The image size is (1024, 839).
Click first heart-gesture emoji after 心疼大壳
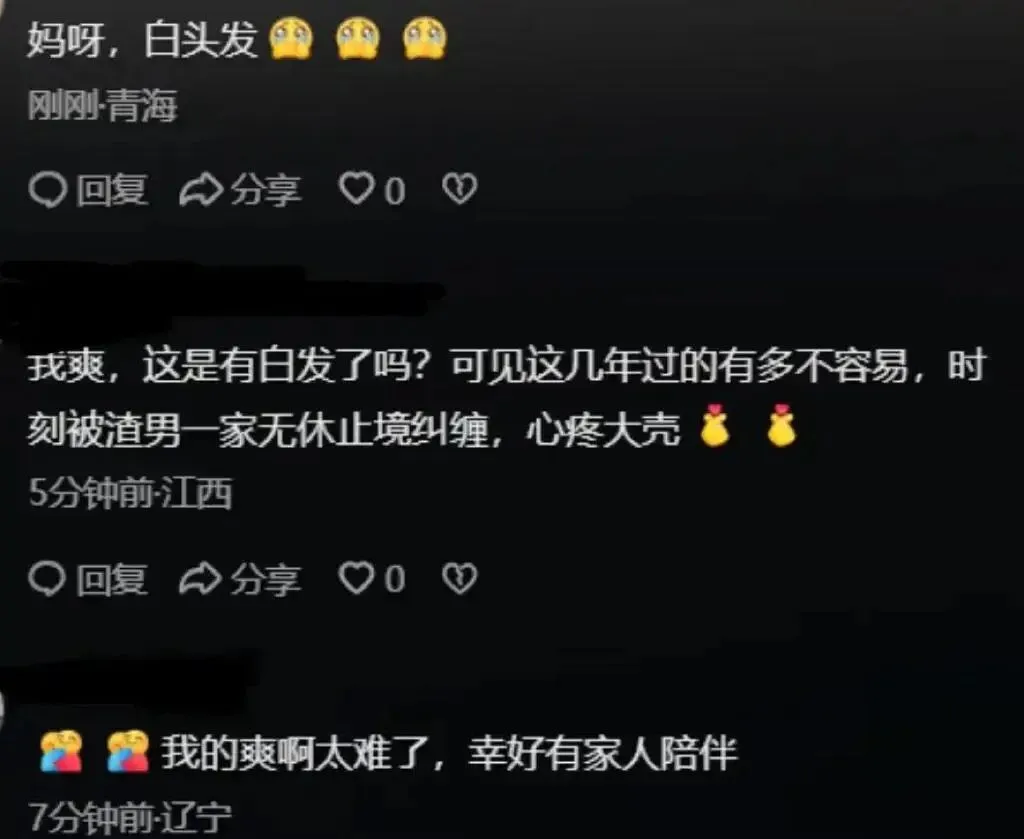(714, 426)
